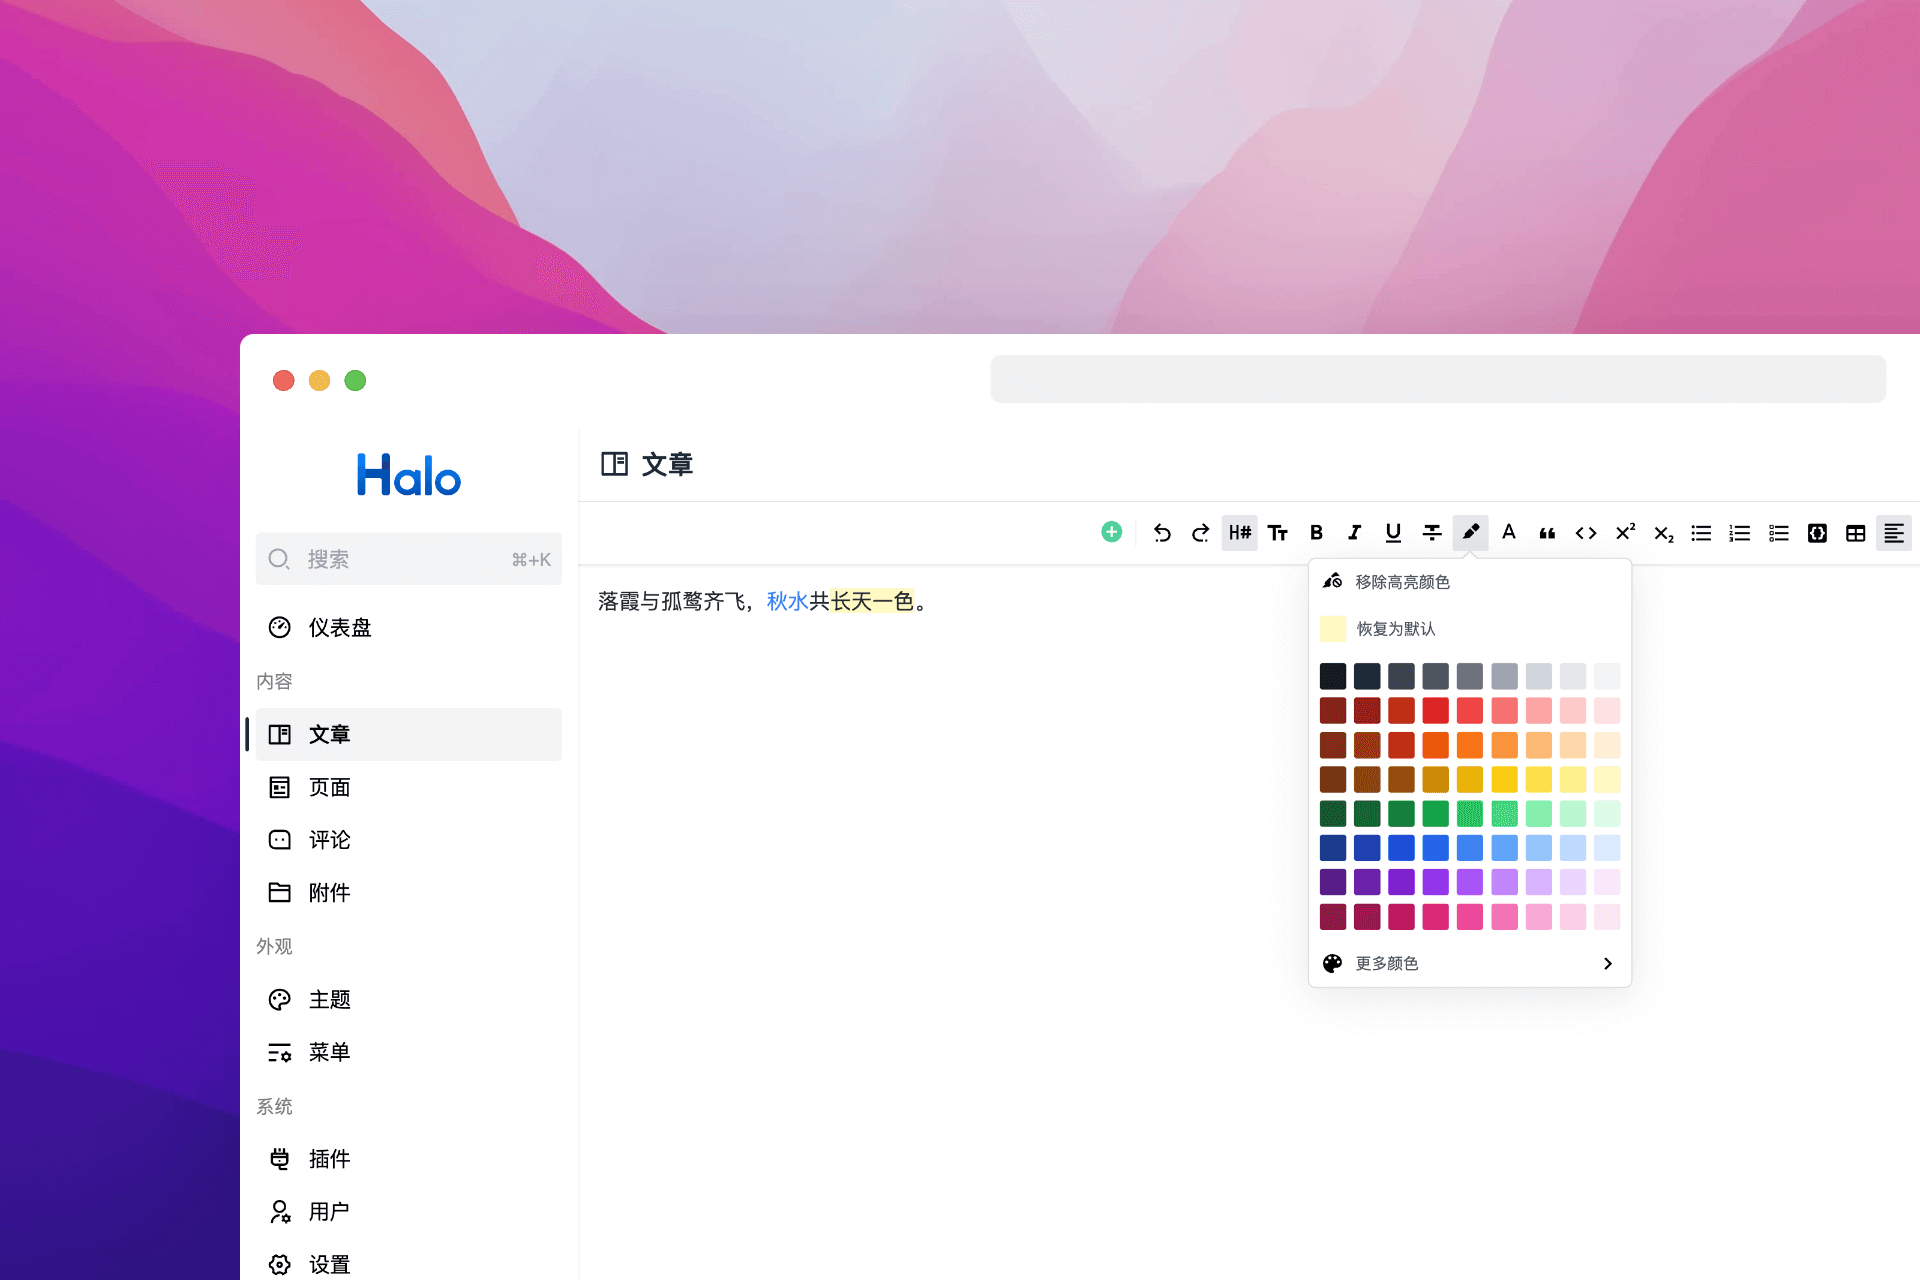Click the blockquote icon

click(x=1547, y=533)
